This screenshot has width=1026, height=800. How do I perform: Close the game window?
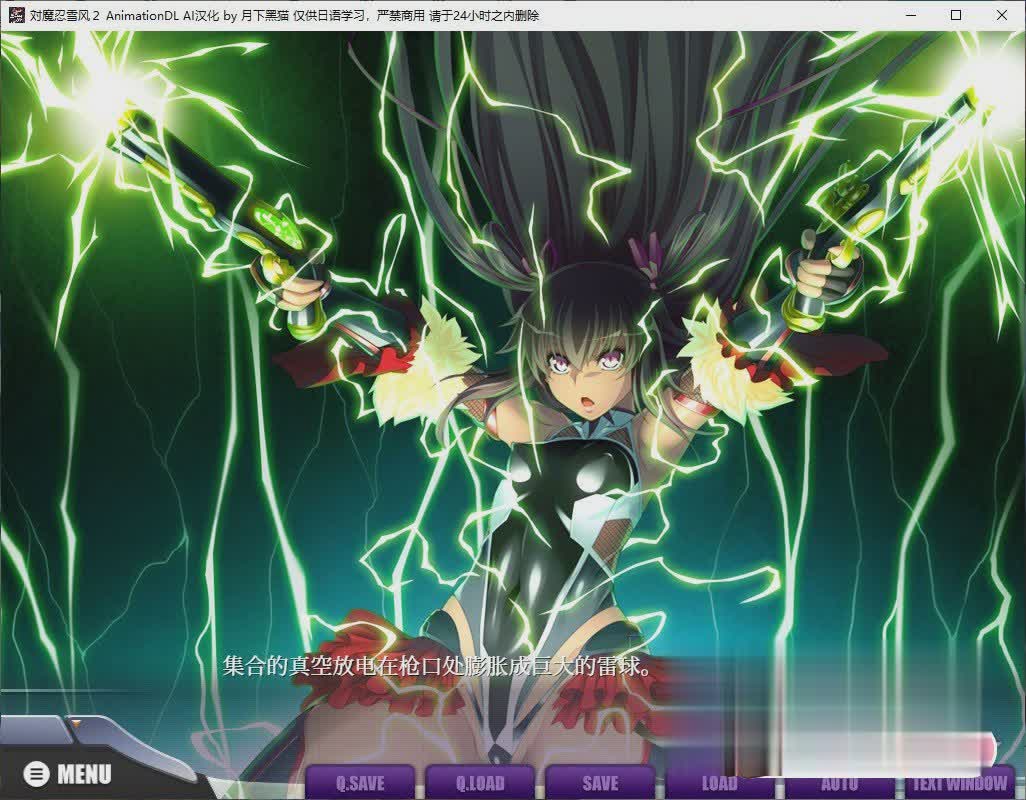click(x=1002, y=15)
